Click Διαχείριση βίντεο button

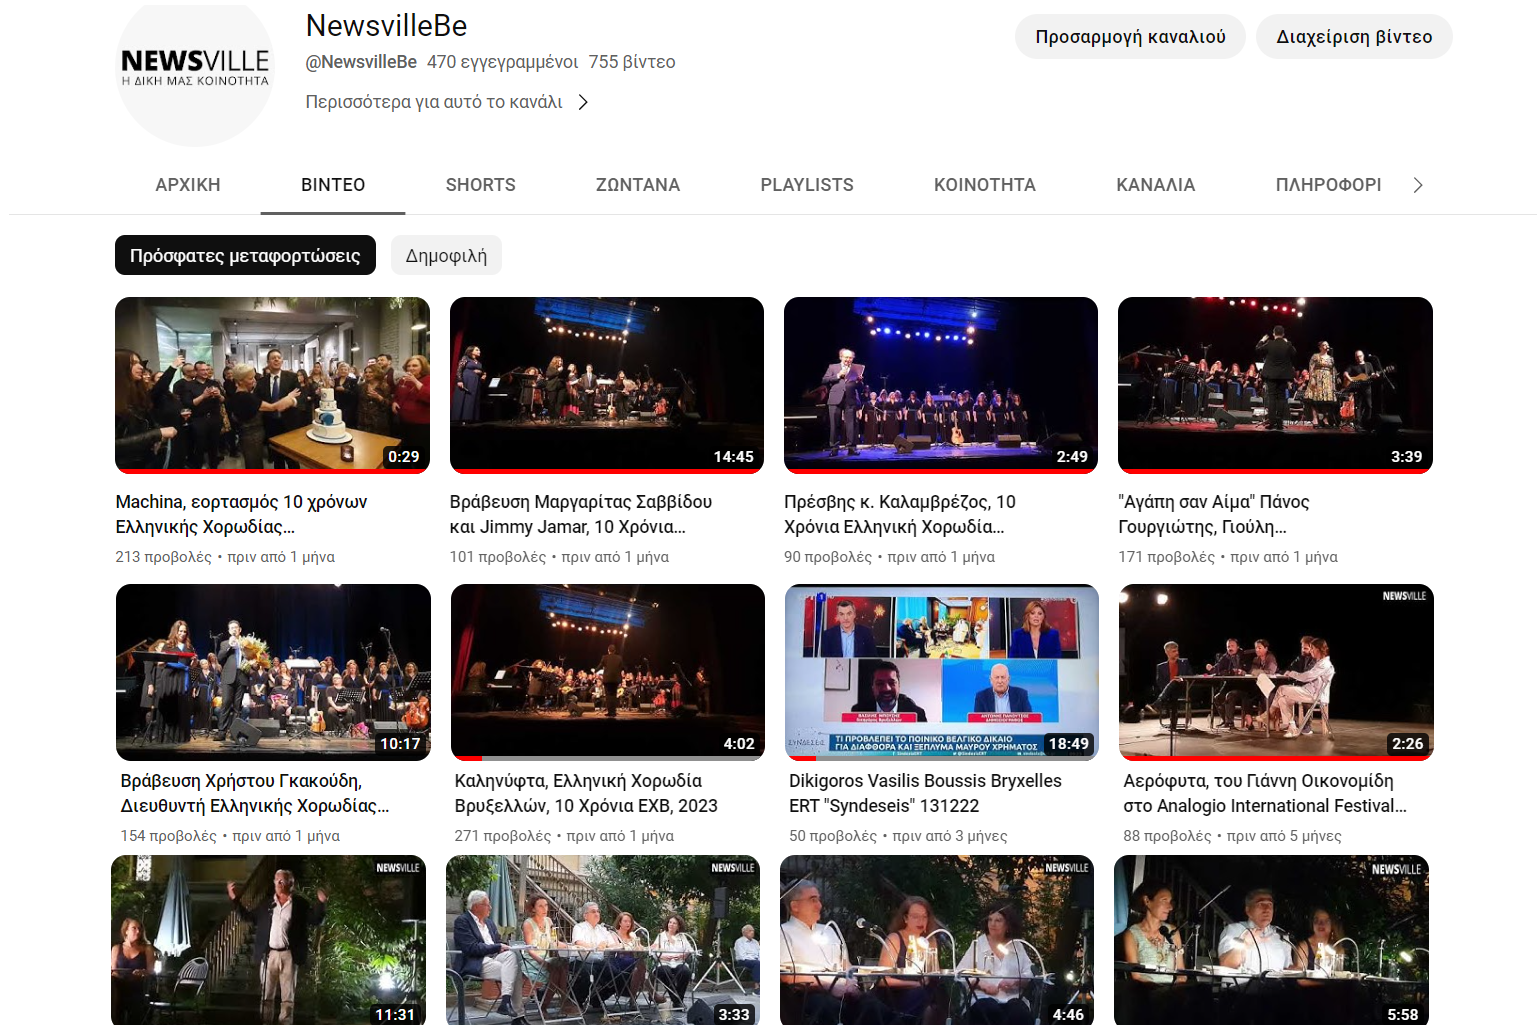(1354, 37)
